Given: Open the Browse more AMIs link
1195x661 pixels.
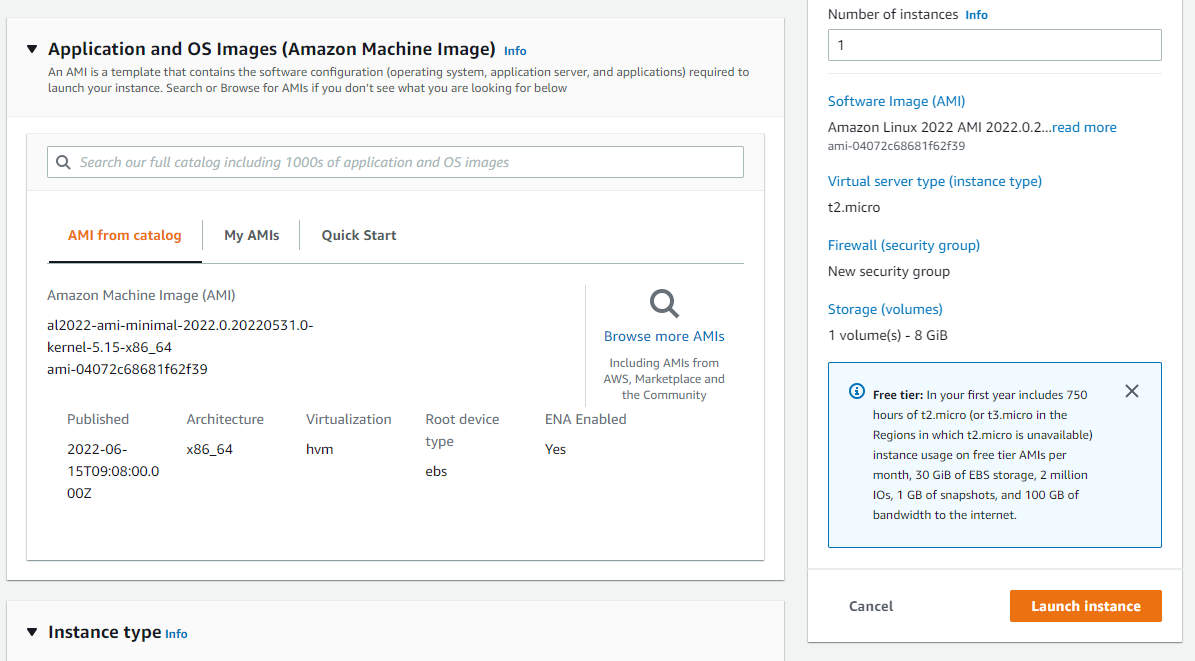Looking at the screenshot, I should [664, 336].
